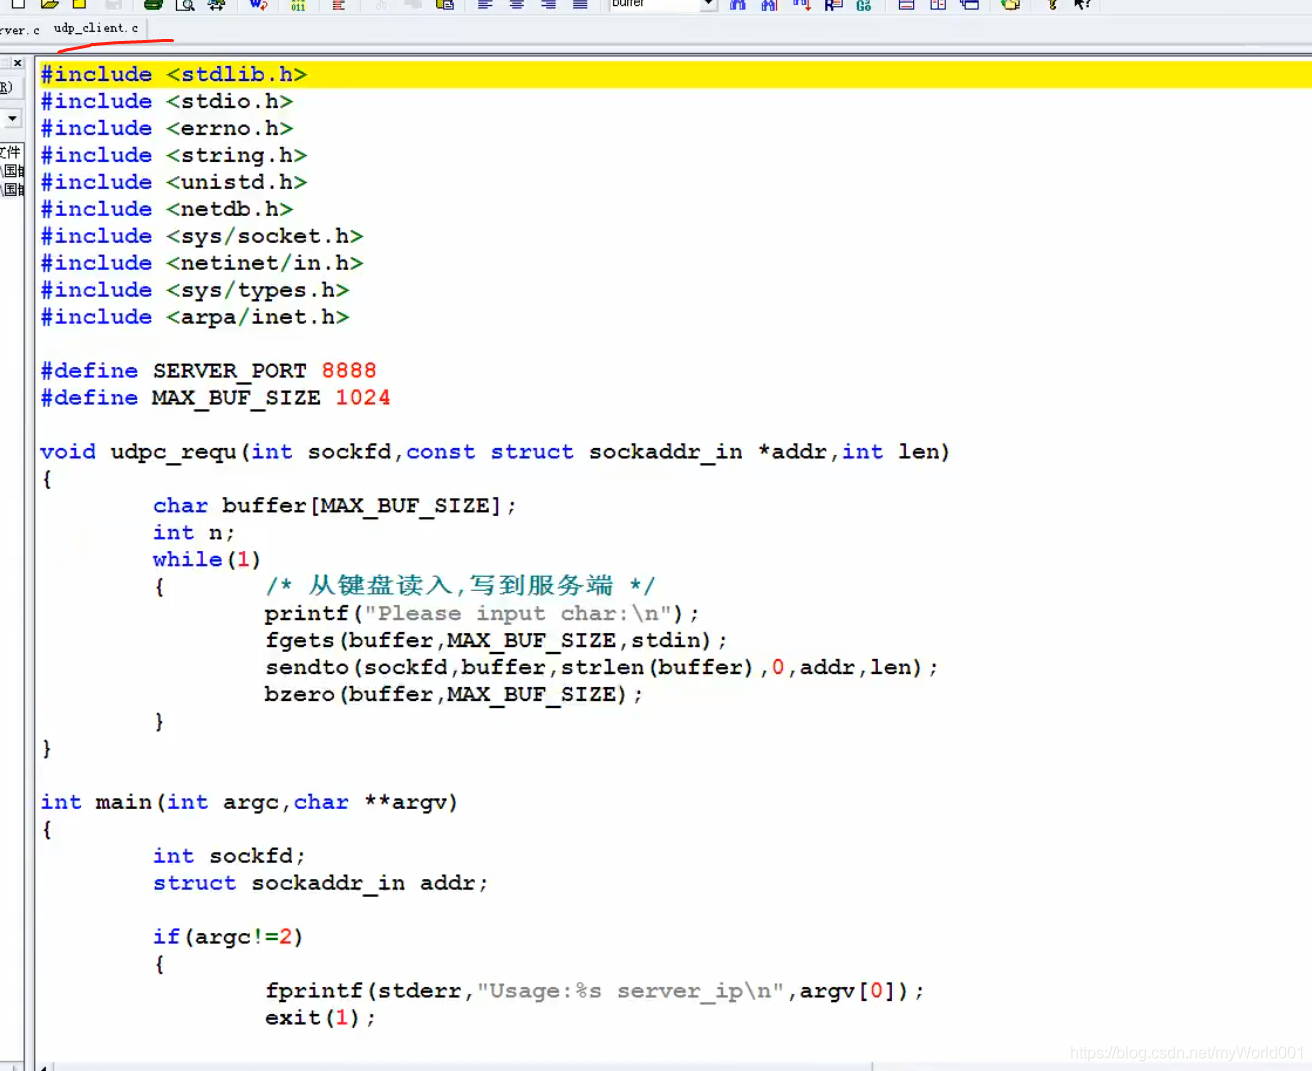Click the struct sockaddr_in addr declaration
Screen dimensions: 1312x1071
coord(320,884)
